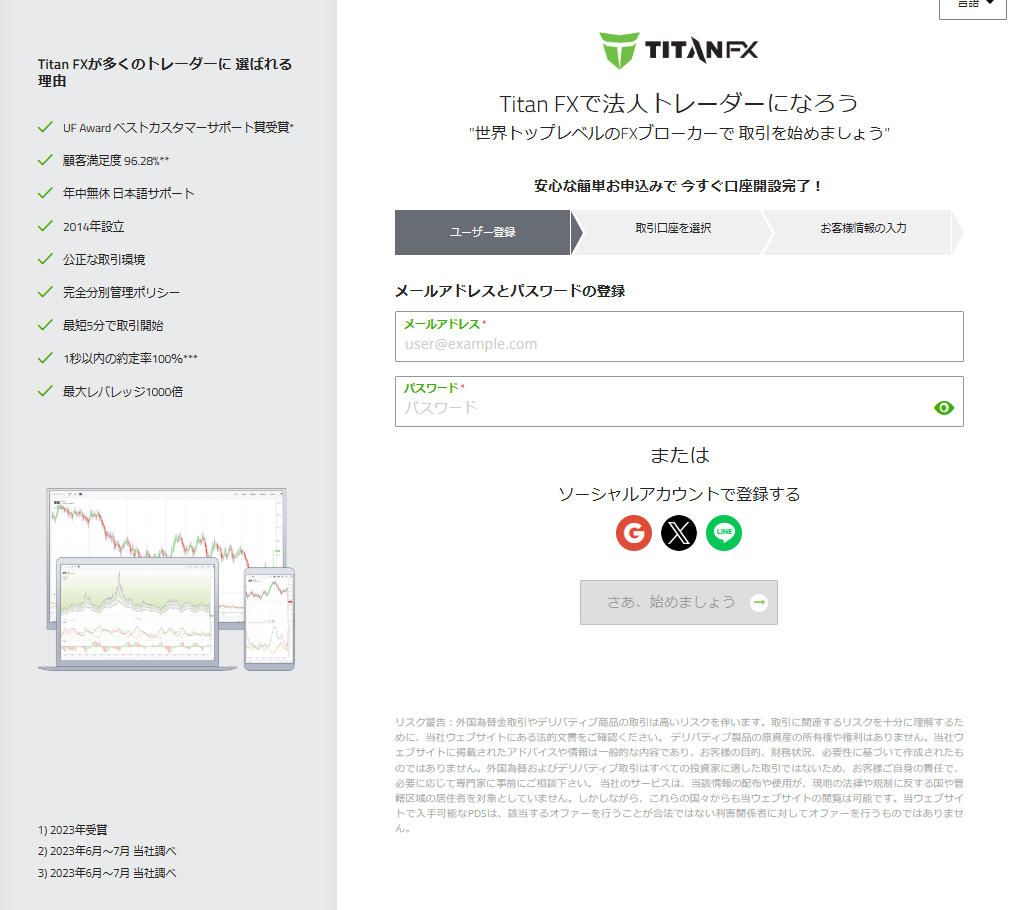Select the ユーザー登録 step tab
Viewport: 1021px width, 910px height.
tap(483, 232)
